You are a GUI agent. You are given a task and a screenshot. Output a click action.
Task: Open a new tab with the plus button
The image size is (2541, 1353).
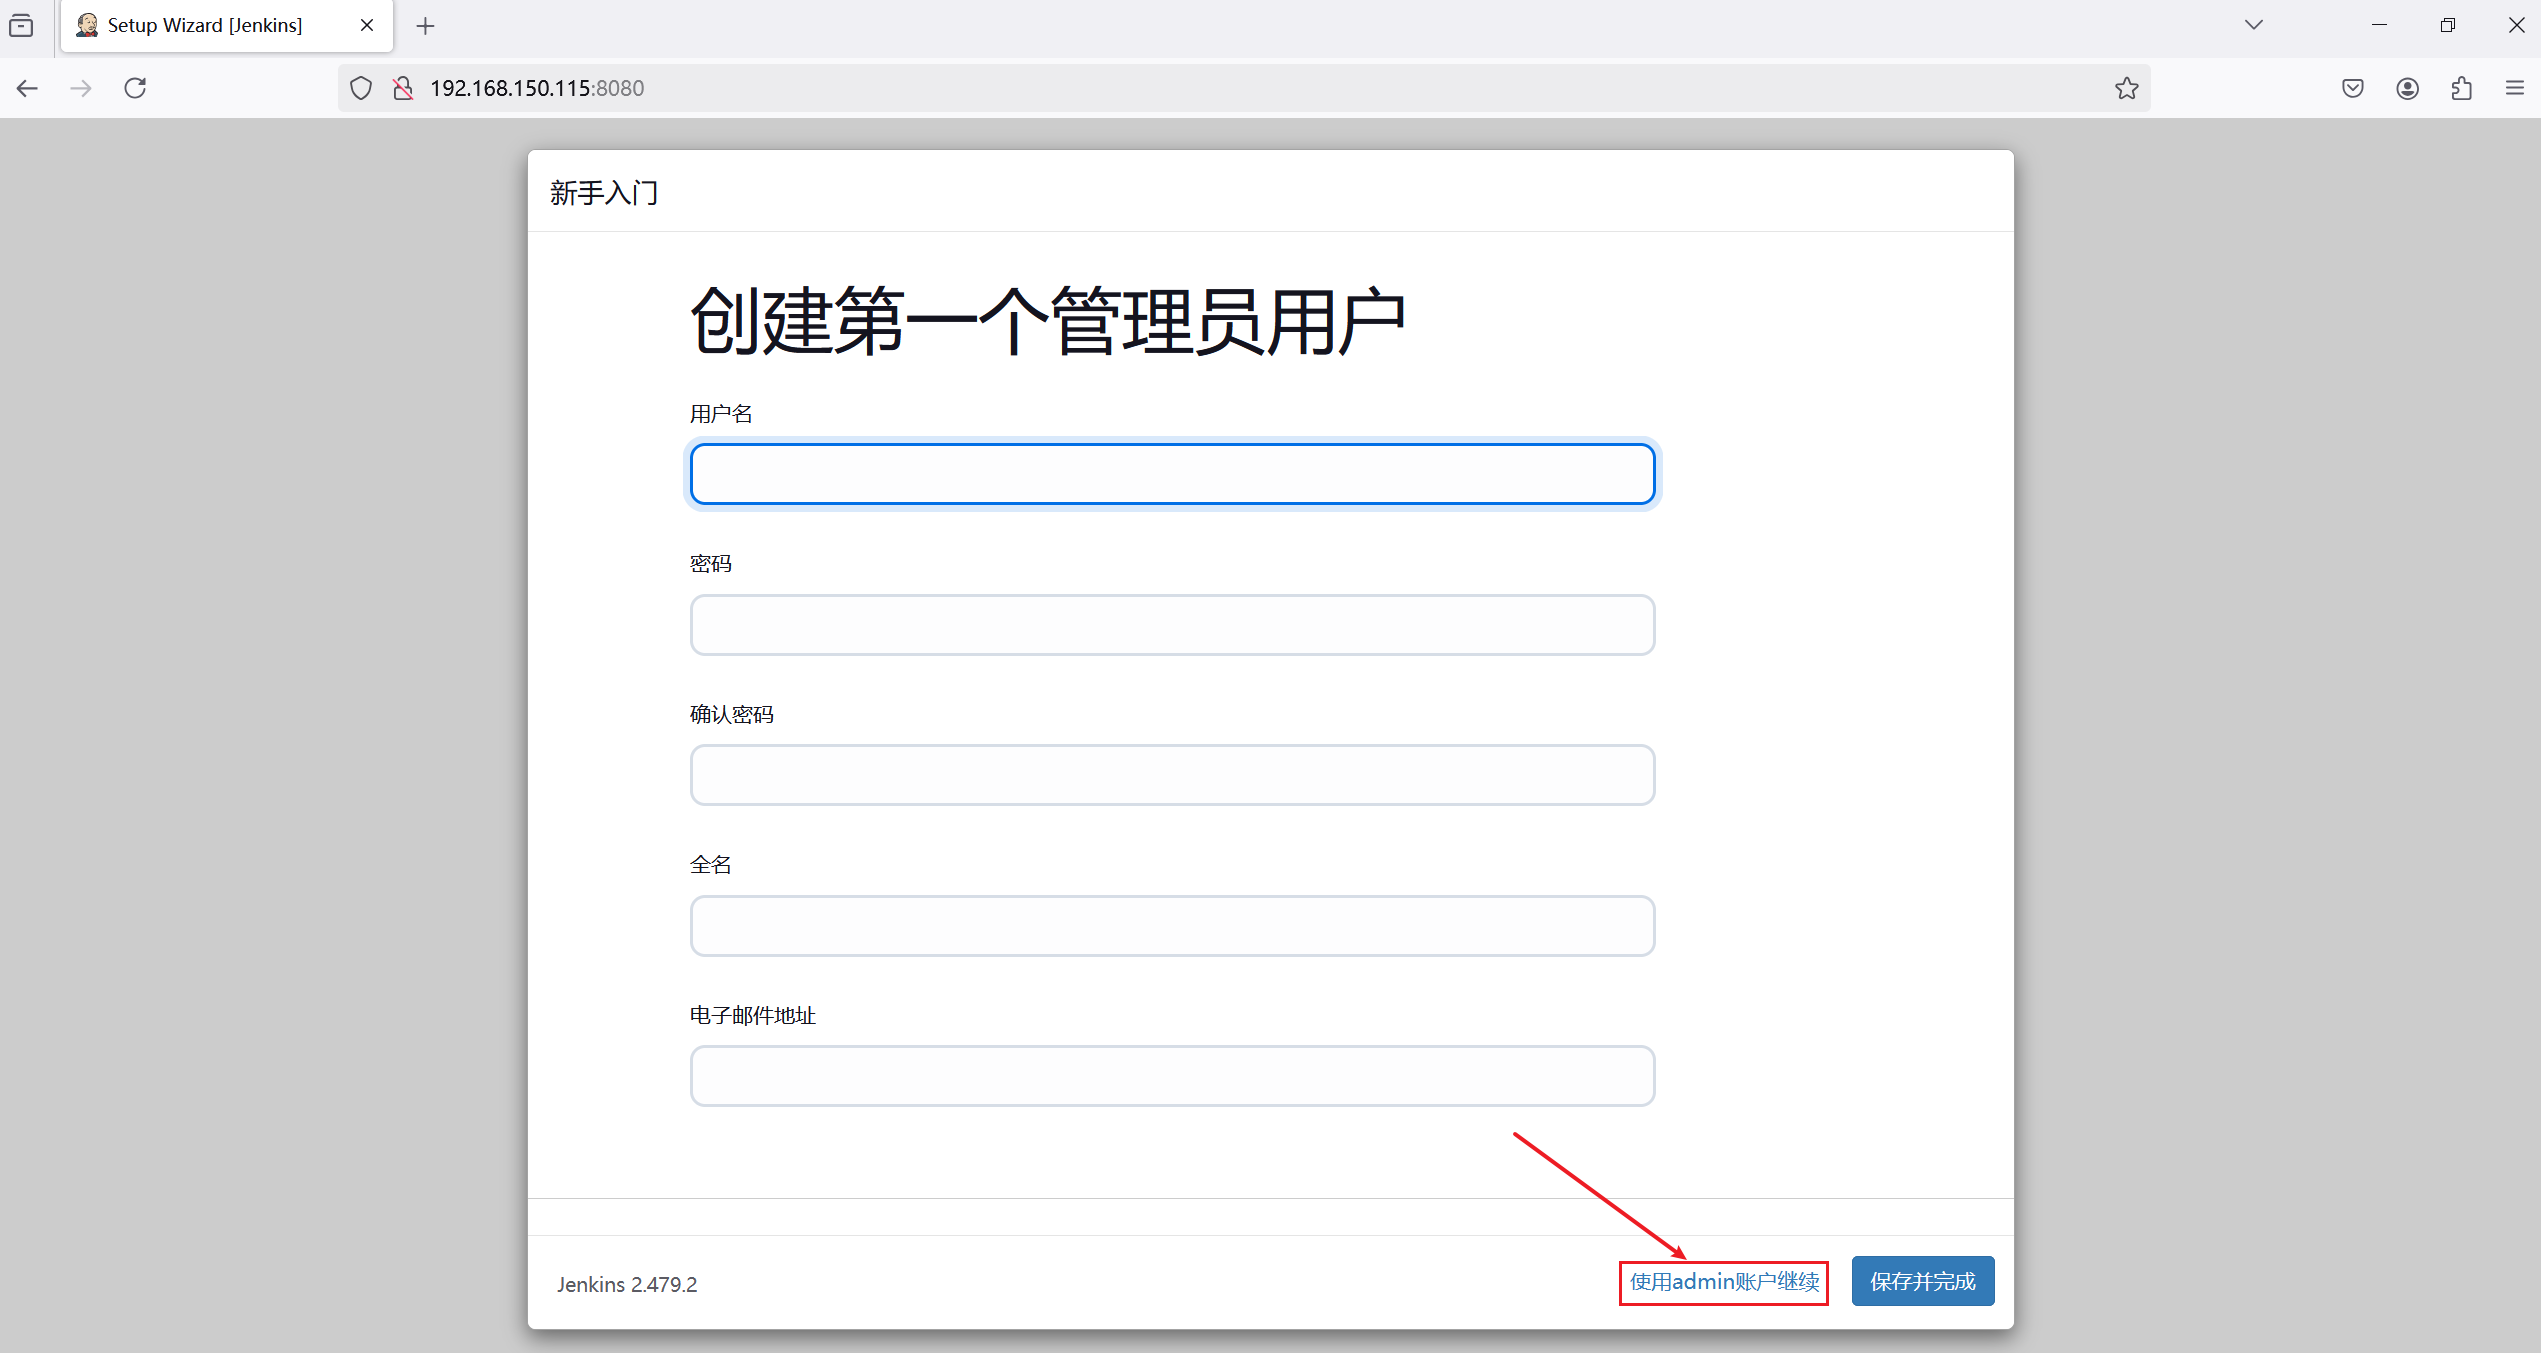click(x=425, y=26)
